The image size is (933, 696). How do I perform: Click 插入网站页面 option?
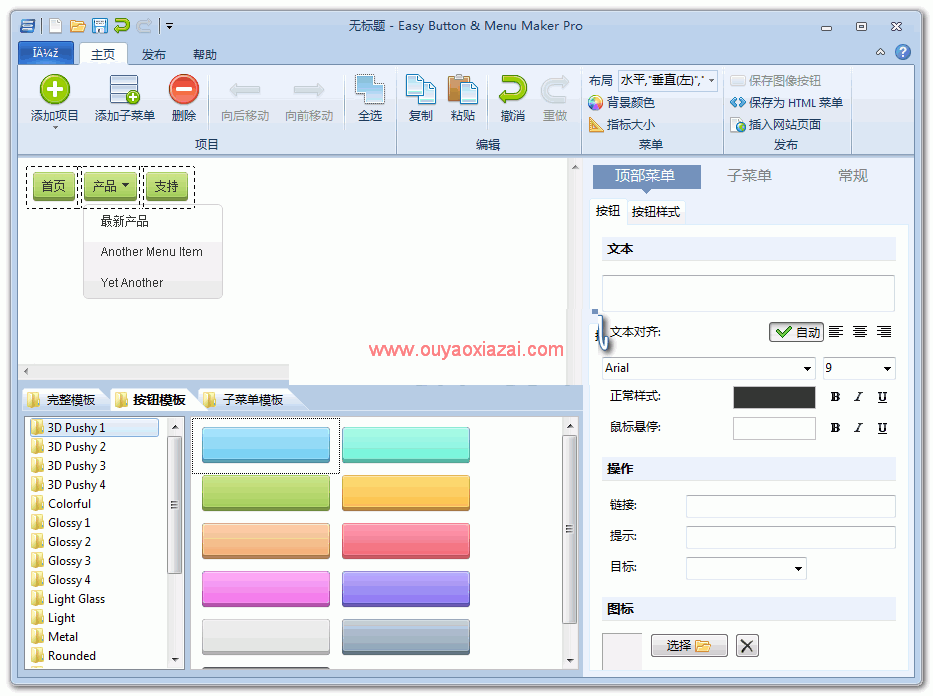(x=777, y=124)
